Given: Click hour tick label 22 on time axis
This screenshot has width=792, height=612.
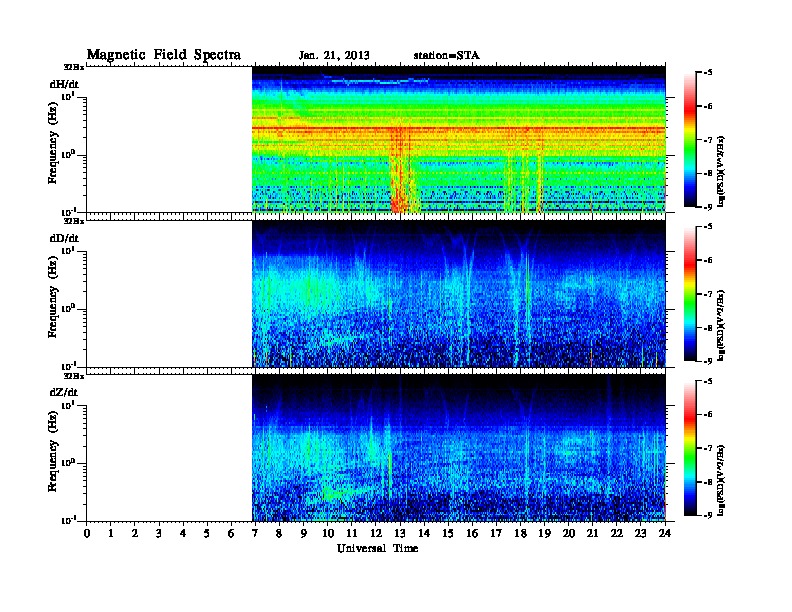Looking at the screenshot, I should tap(617, 533).
